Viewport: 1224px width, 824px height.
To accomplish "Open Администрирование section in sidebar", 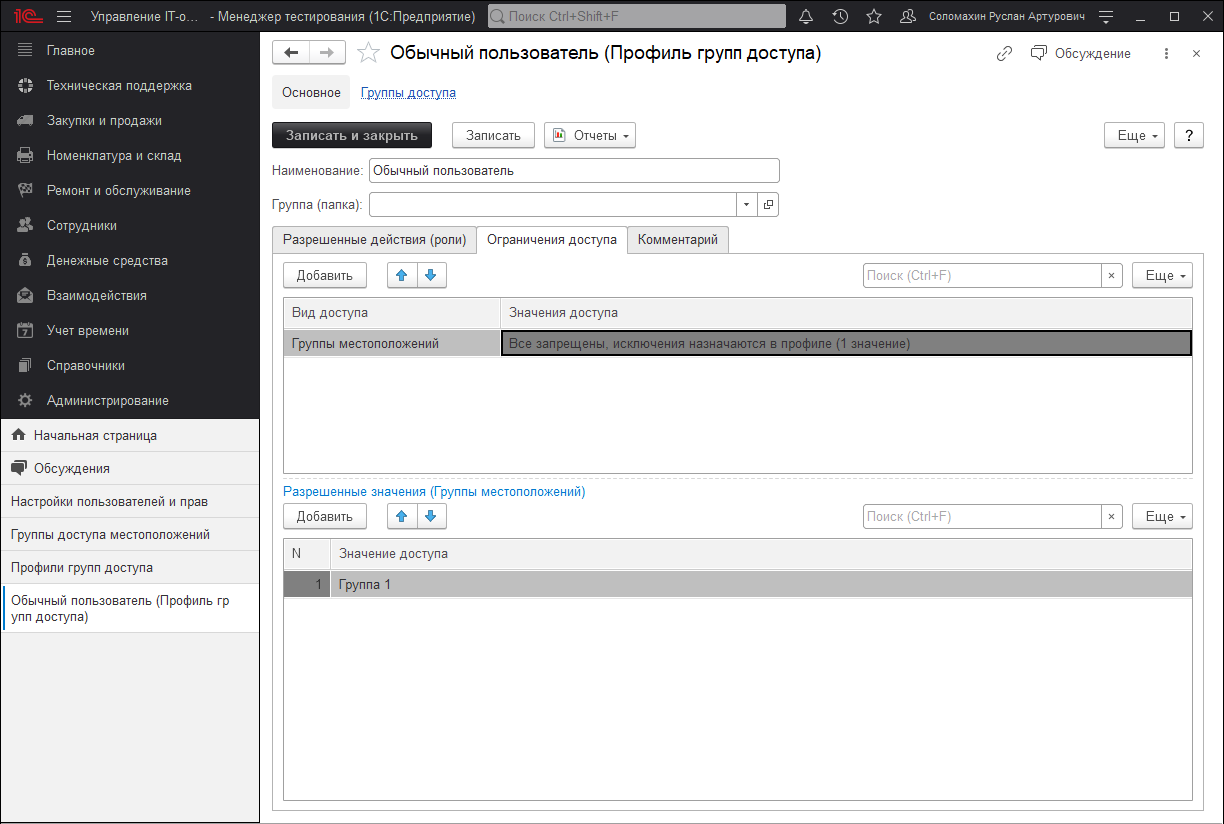I will point(107,400).
